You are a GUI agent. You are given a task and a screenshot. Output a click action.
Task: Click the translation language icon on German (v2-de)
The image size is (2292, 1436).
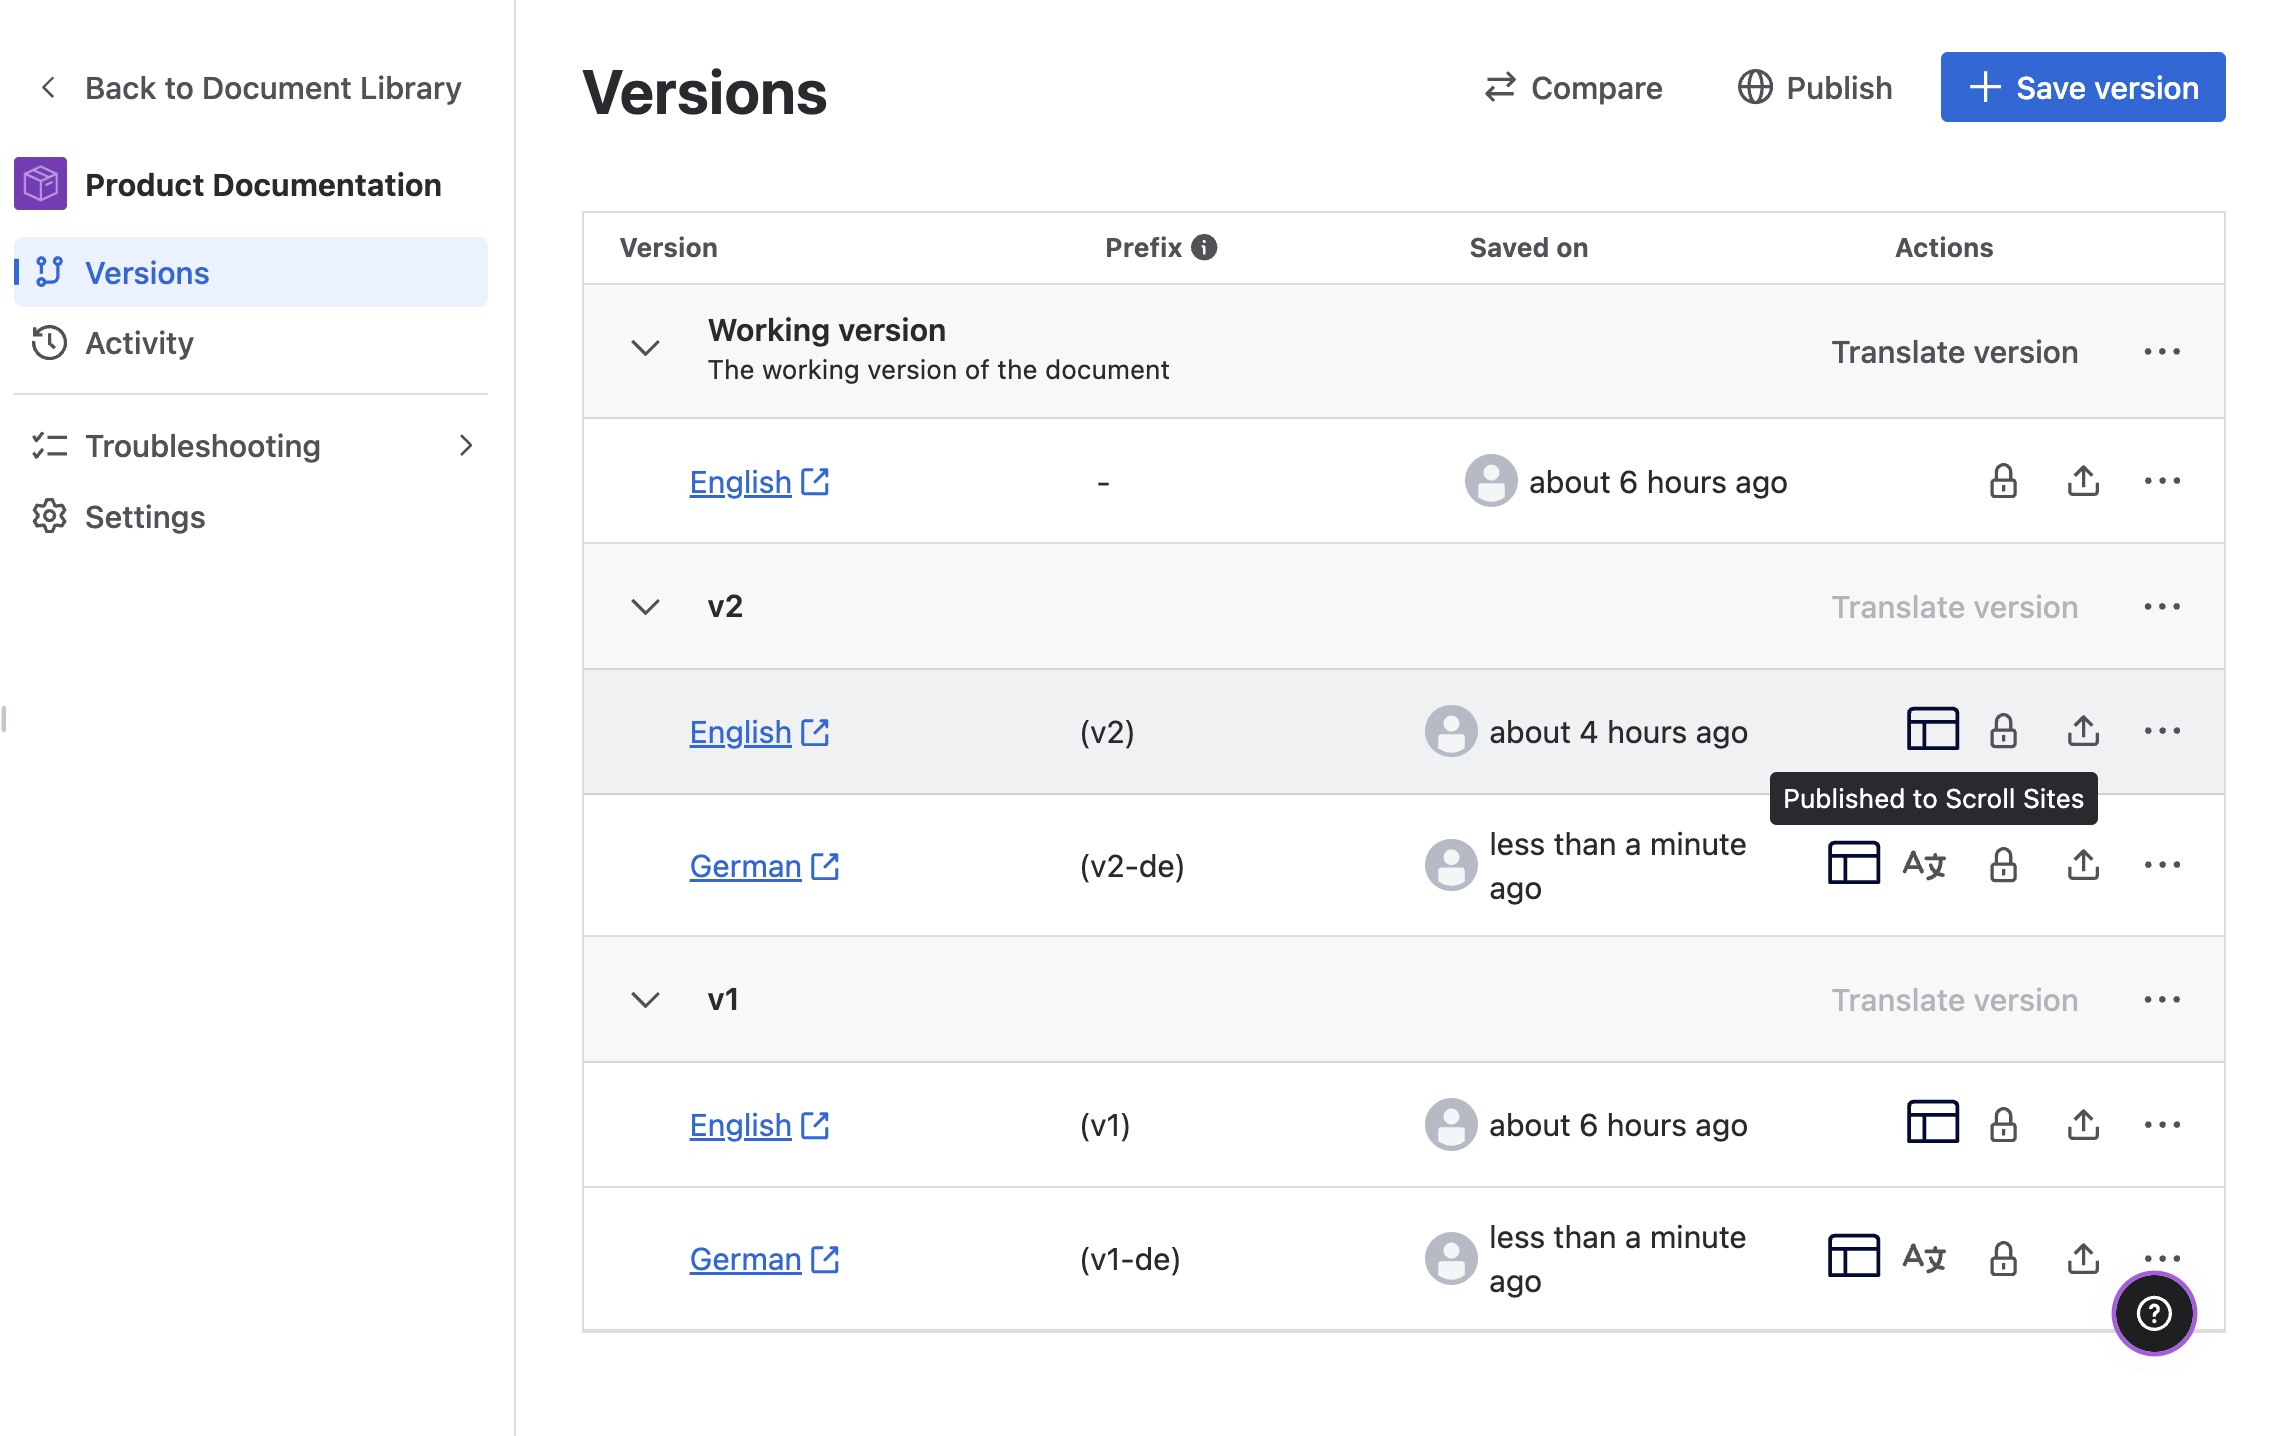point(1923,864)
